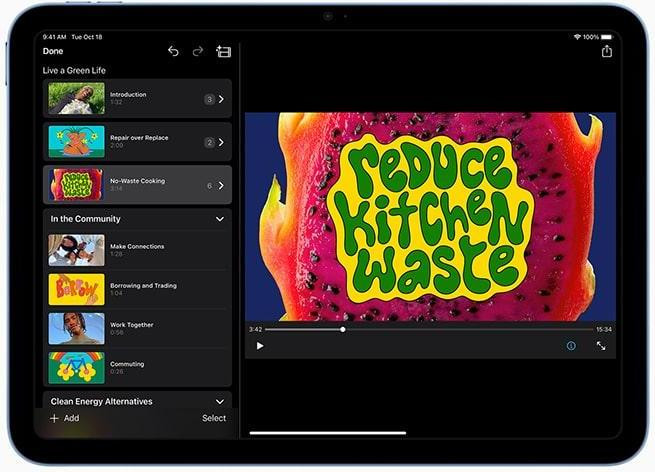Tap the Redo arrow icon
This screenshot has width=655, height=472.
(x=198, y=51)
